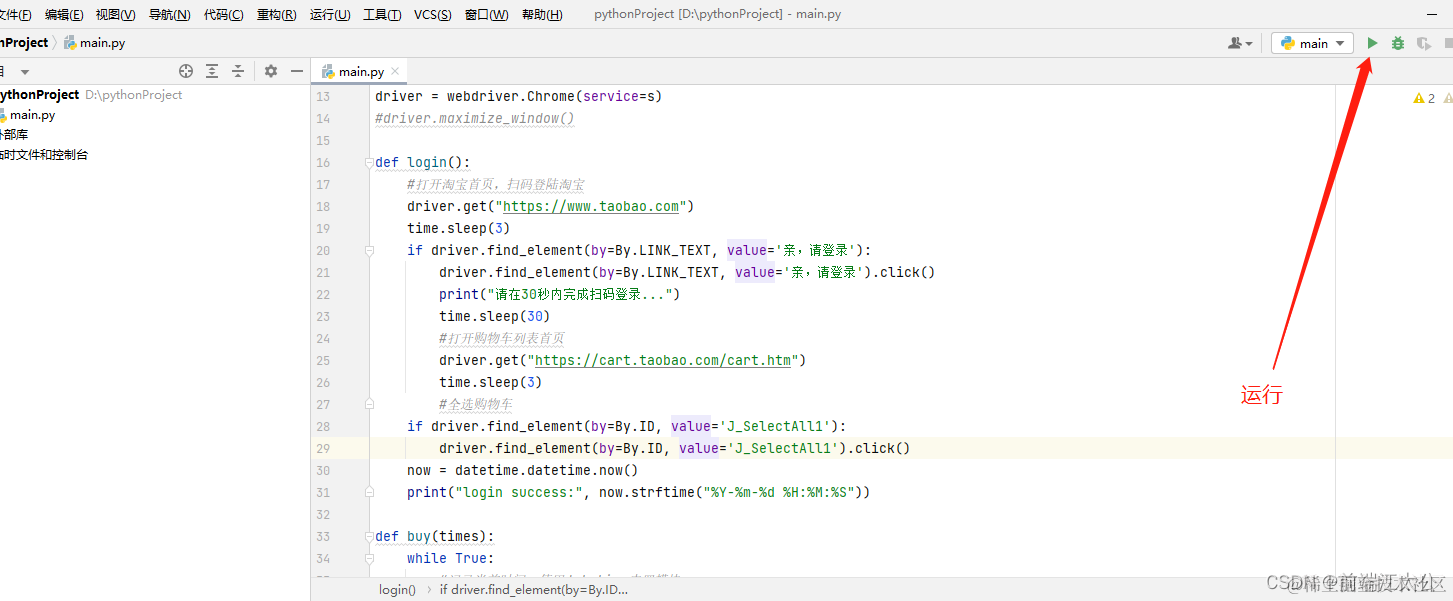Viewport: 1453px width, 601px height.
Task: Click the webdriver.Chrome(service=s) line
Action: click(518, 97)
